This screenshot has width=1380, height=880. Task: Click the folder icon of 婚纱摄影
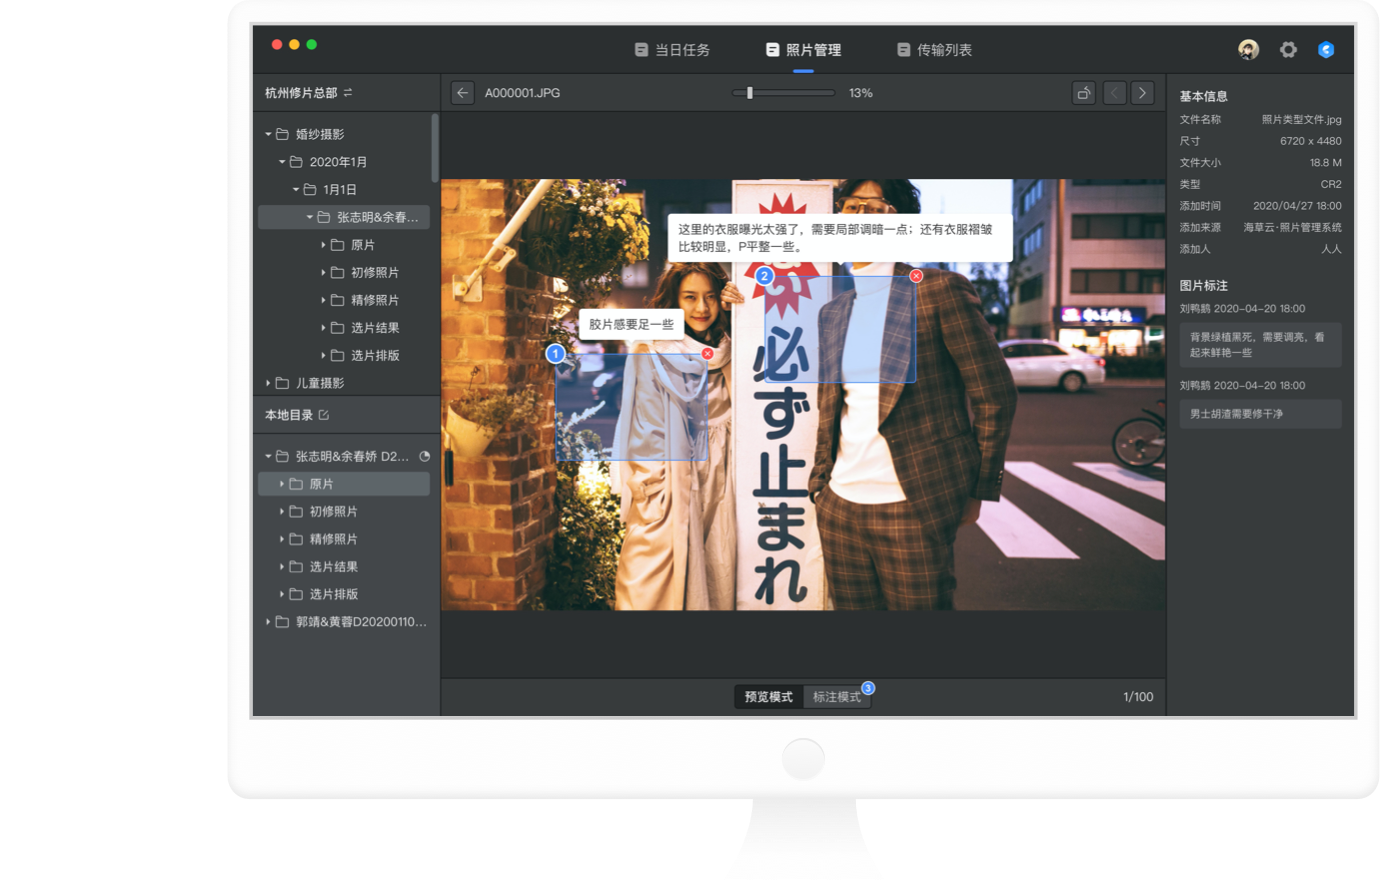(283, 134)
